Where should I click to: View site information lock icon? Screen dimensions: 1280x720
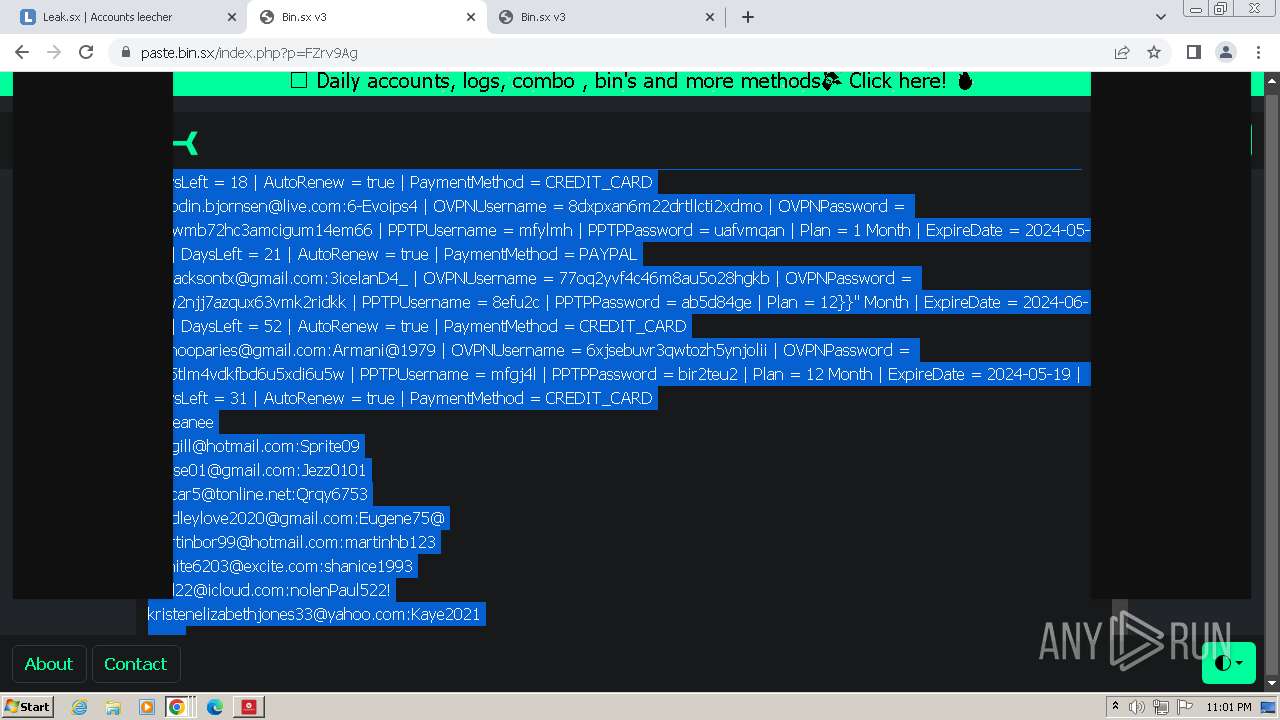(125, 52)
